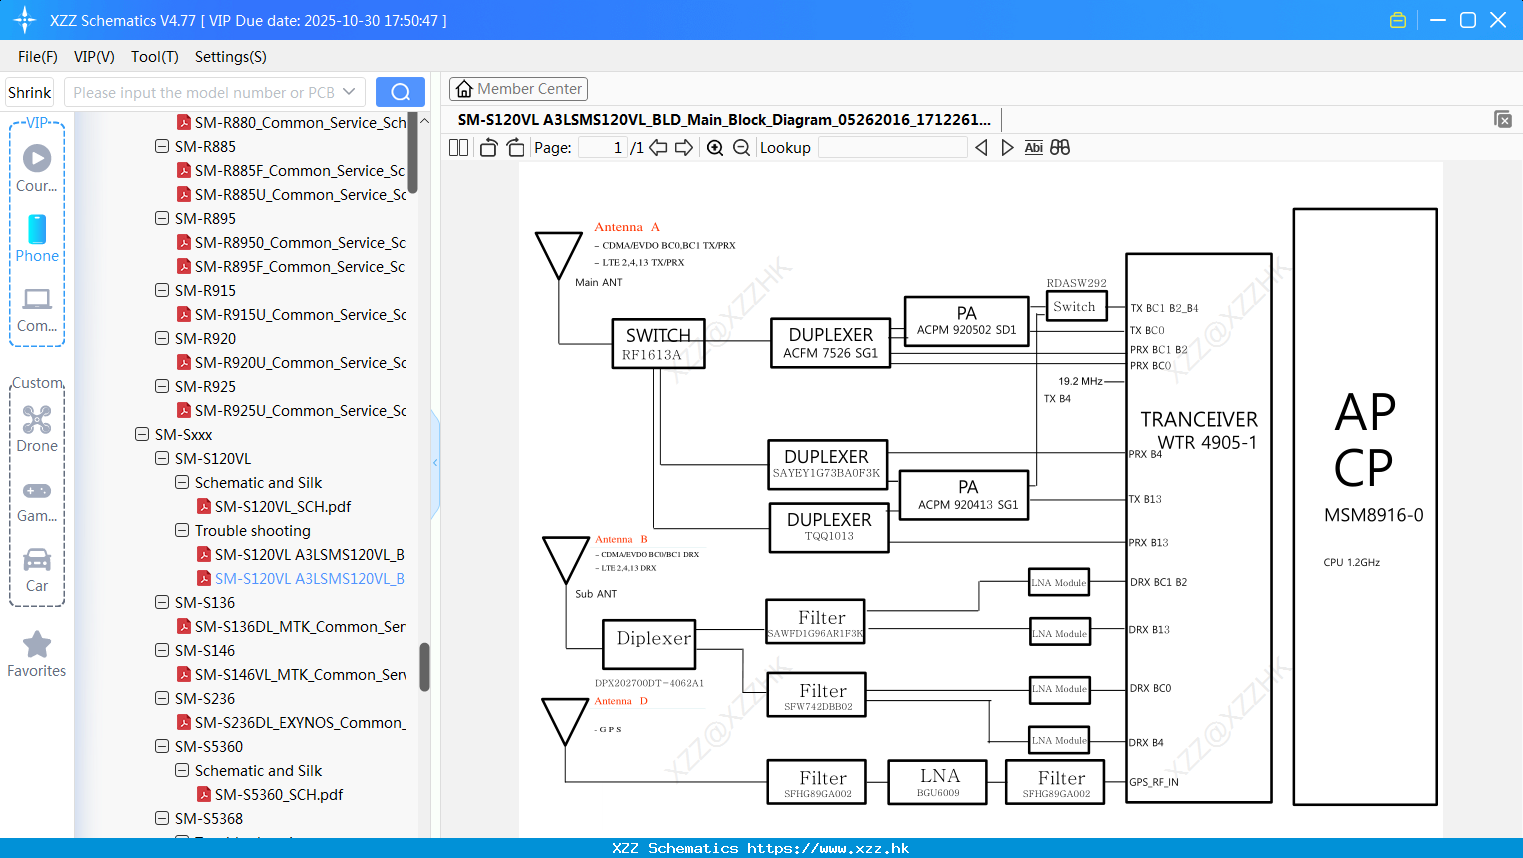Click the zoom in magnifier icon

pos(715,148)
